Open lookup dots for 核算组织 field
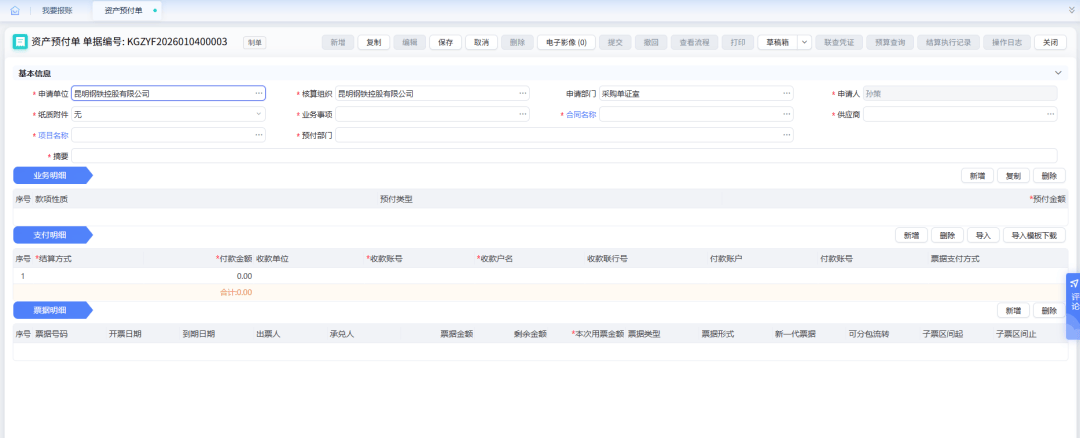This screenshot has width=1080, height=438. click(522, 93)
